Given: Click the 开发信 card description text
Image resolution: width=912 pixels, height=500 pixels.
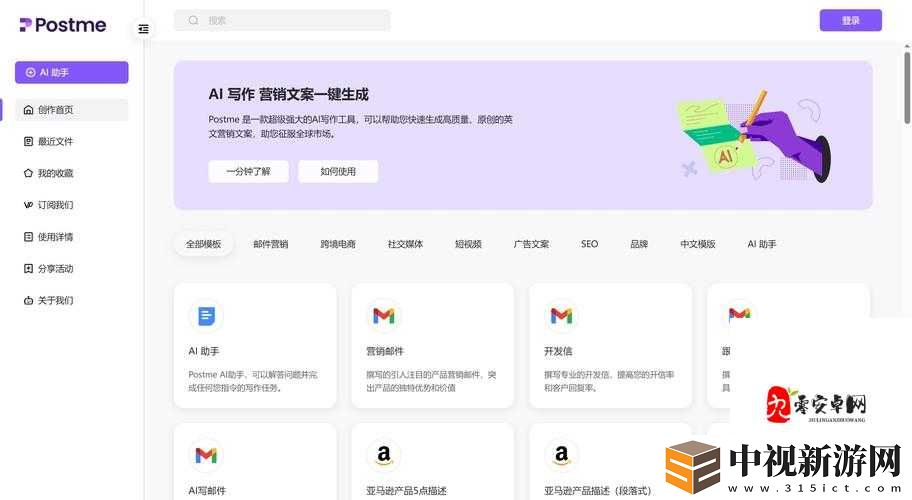Looking at the screenshot, I should (609, 381).
